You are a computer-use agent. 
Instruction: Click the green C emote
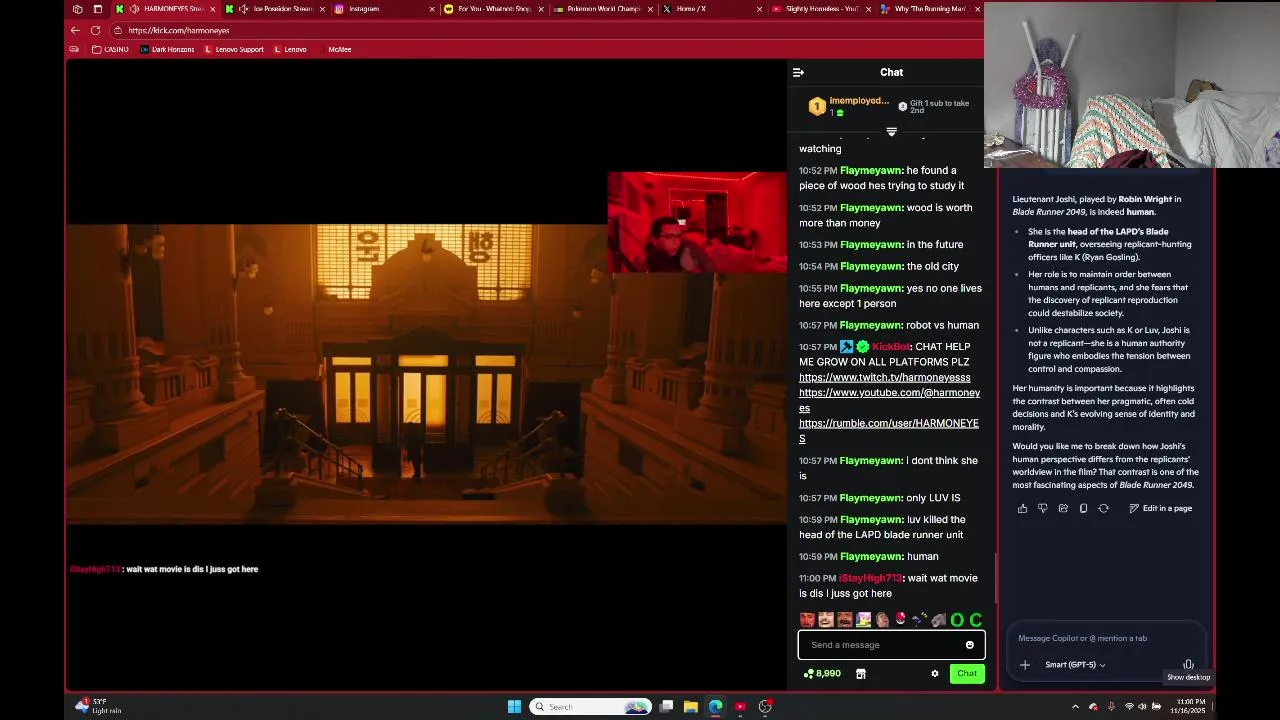(976, 620)
